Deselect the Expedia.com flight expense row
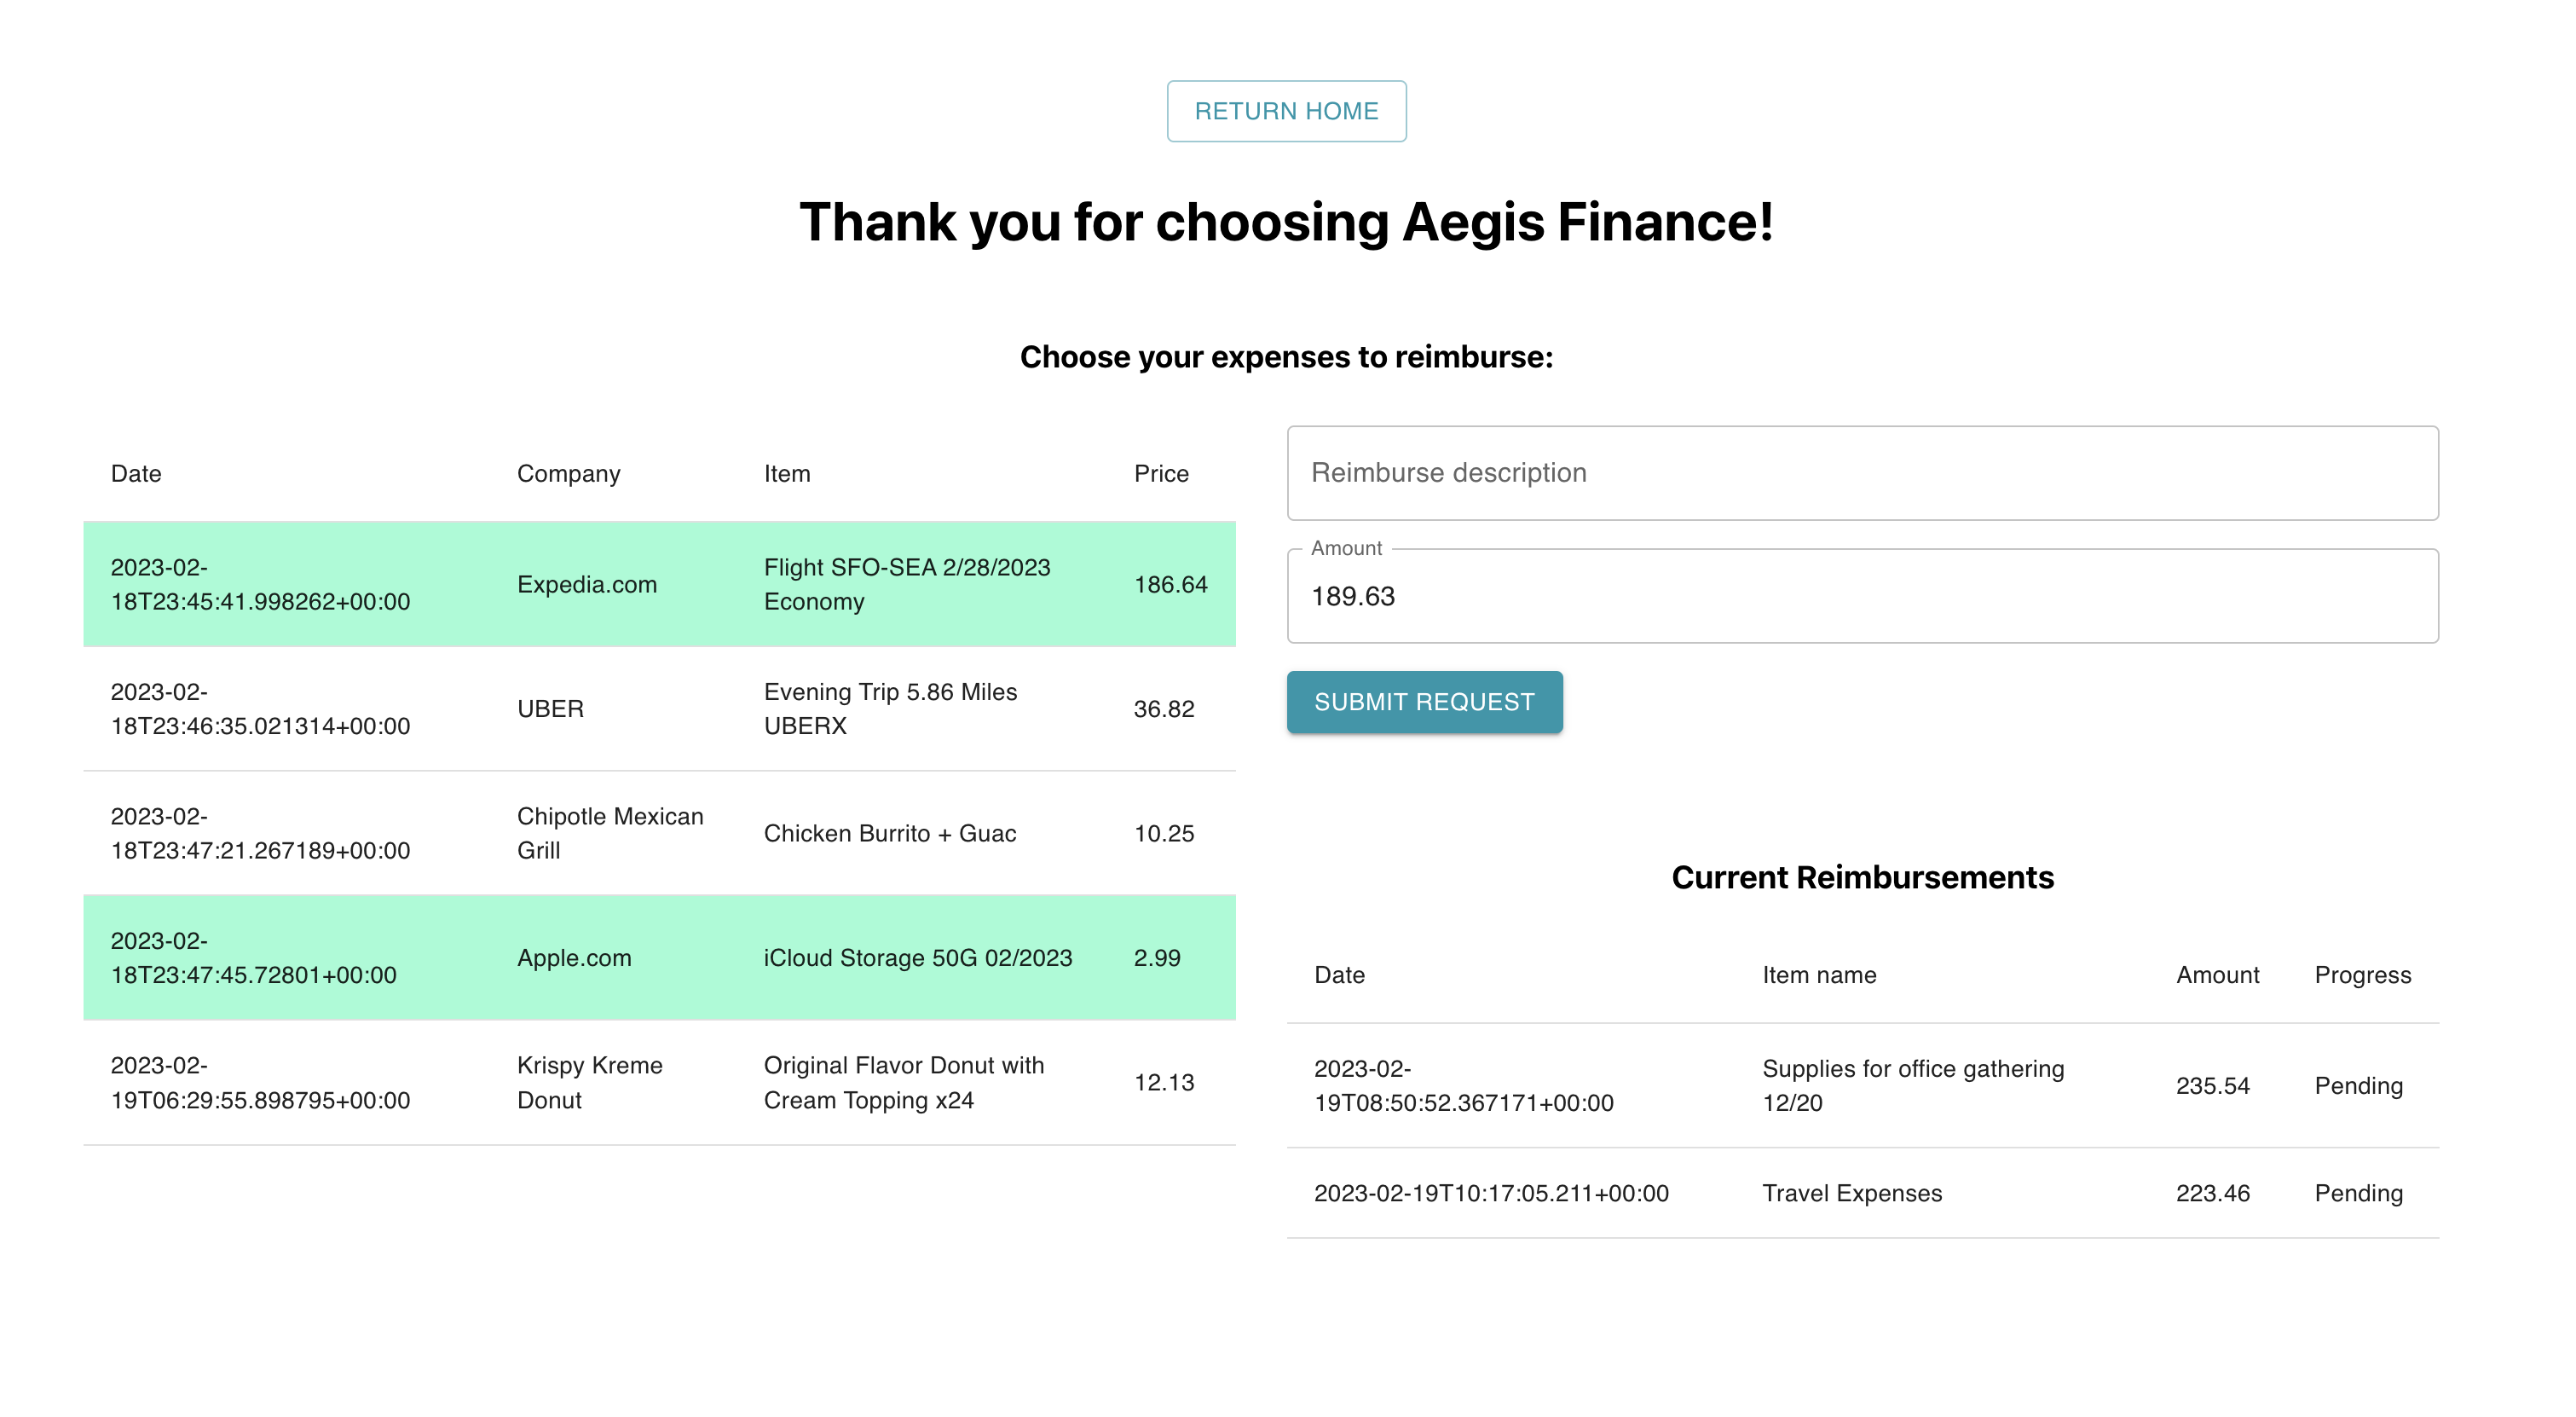 (659, 584)
